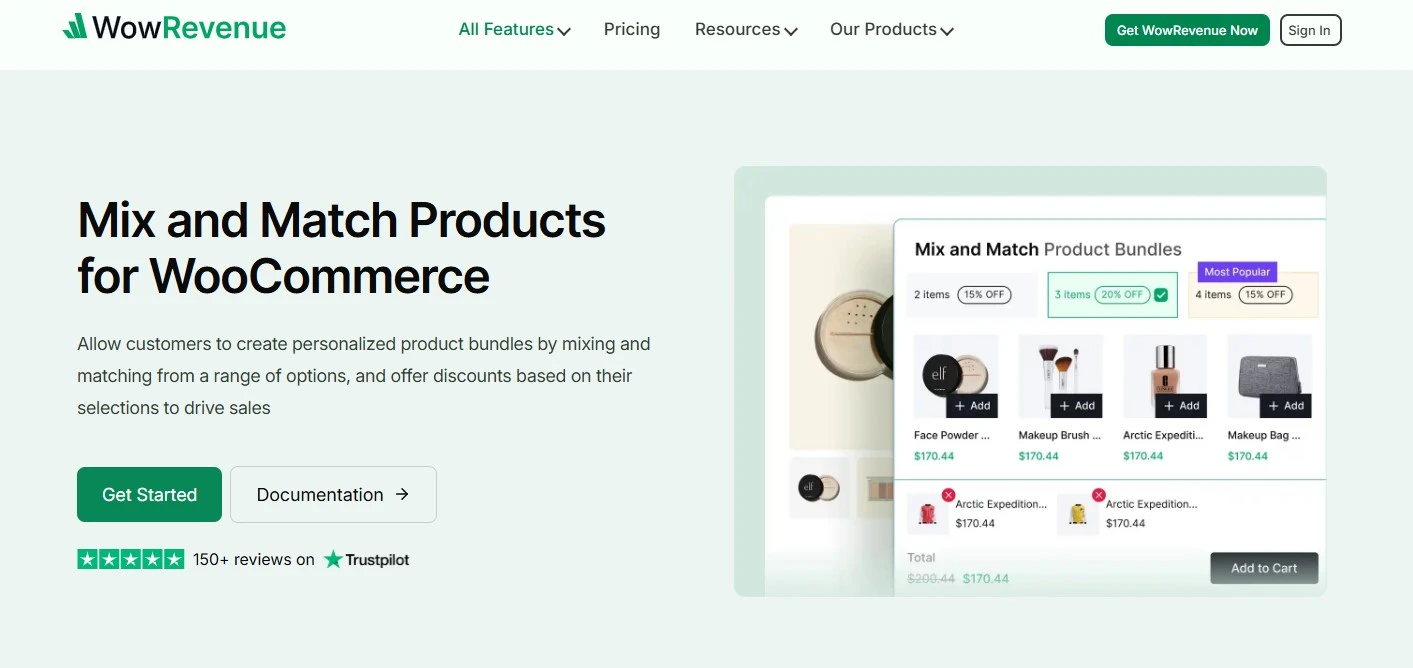Click the Get Started button
This screenshot has width=1413, height=668.
coord(149,494)
